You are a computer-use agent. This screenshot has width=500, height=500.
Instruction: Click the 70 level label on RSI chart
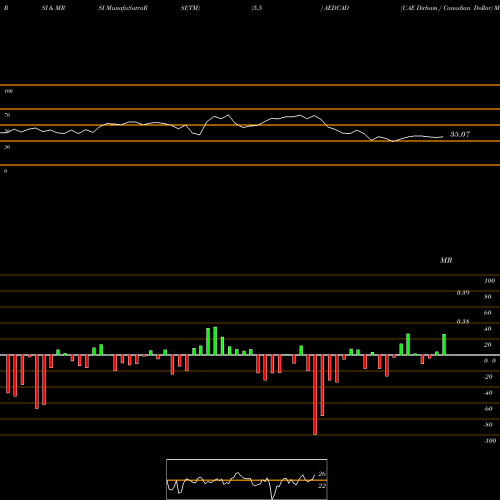click(7, 115)
